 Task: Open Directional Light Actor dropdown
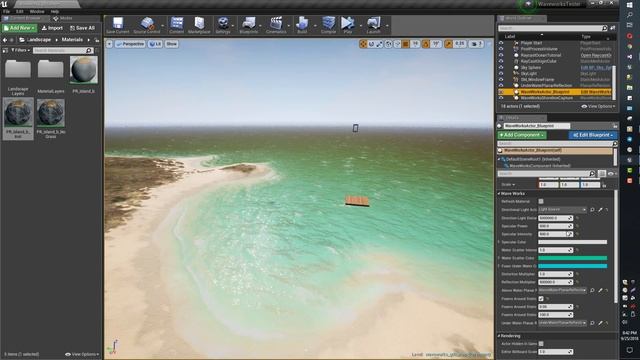[x=562, y=210]
